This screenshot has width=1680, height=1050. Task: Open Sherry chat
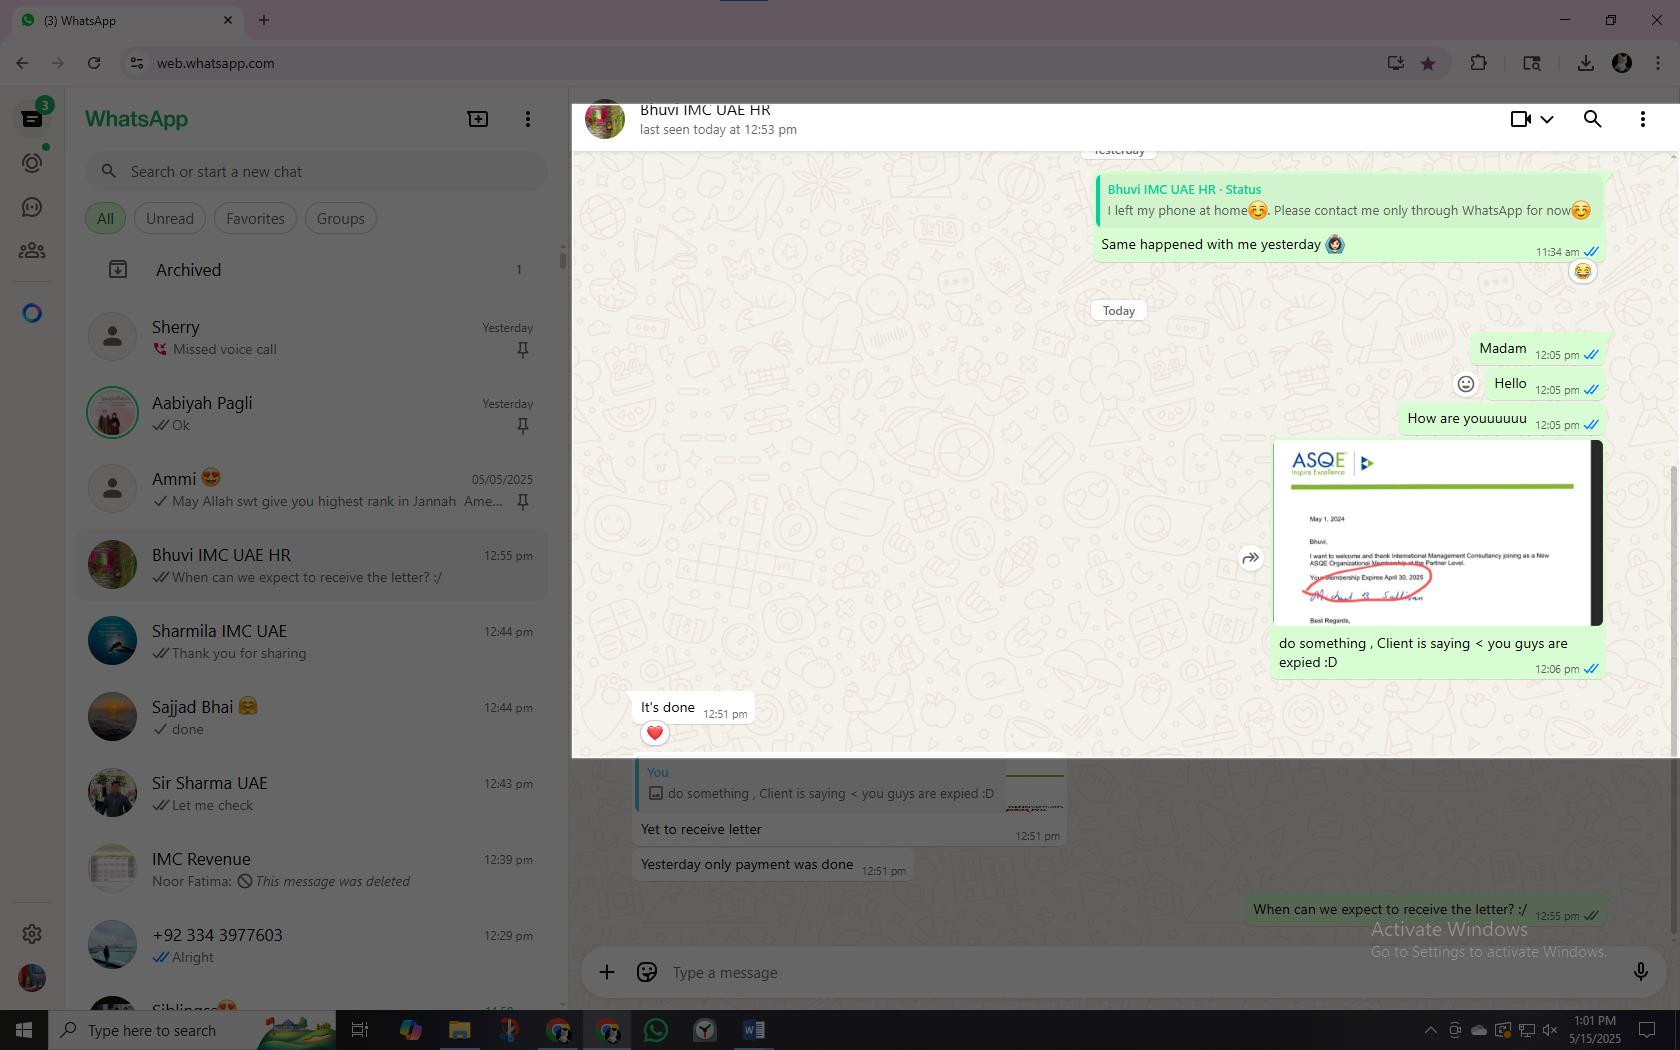[x=312, y=337]
